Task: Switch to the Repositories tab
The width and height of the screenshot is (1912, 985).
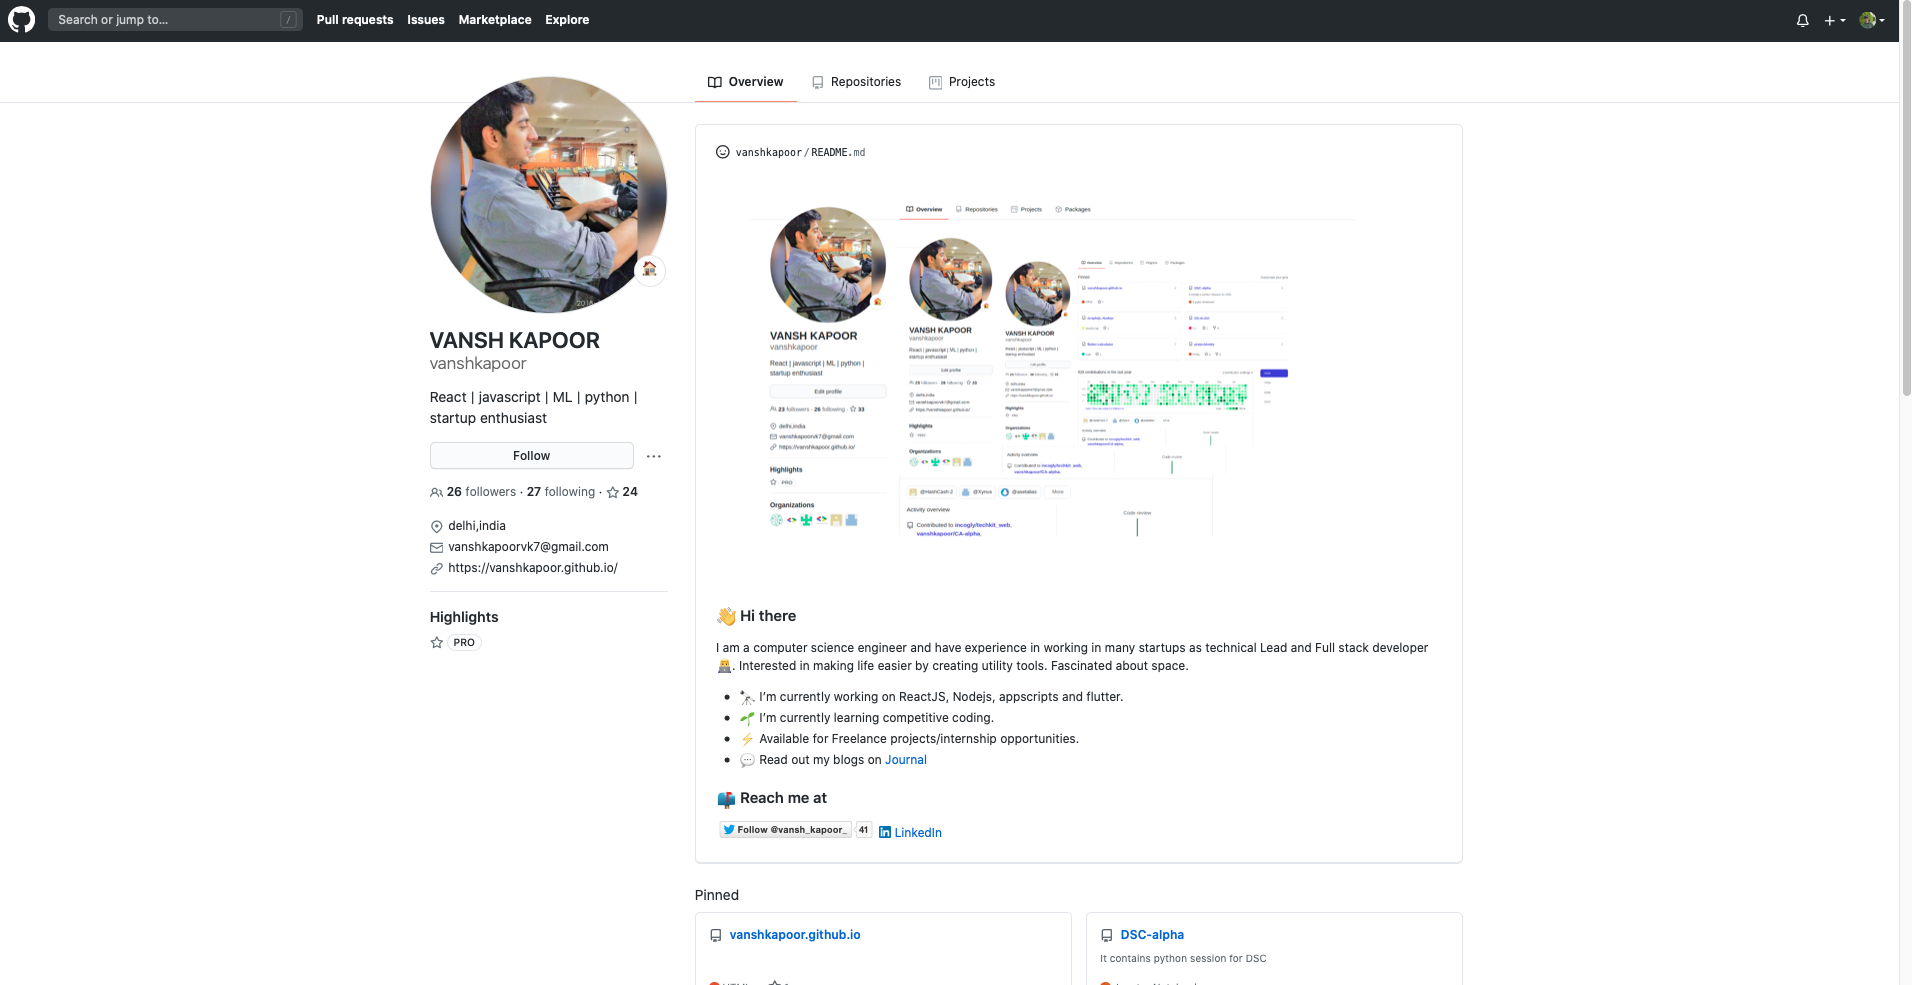Action: (857, 82)
